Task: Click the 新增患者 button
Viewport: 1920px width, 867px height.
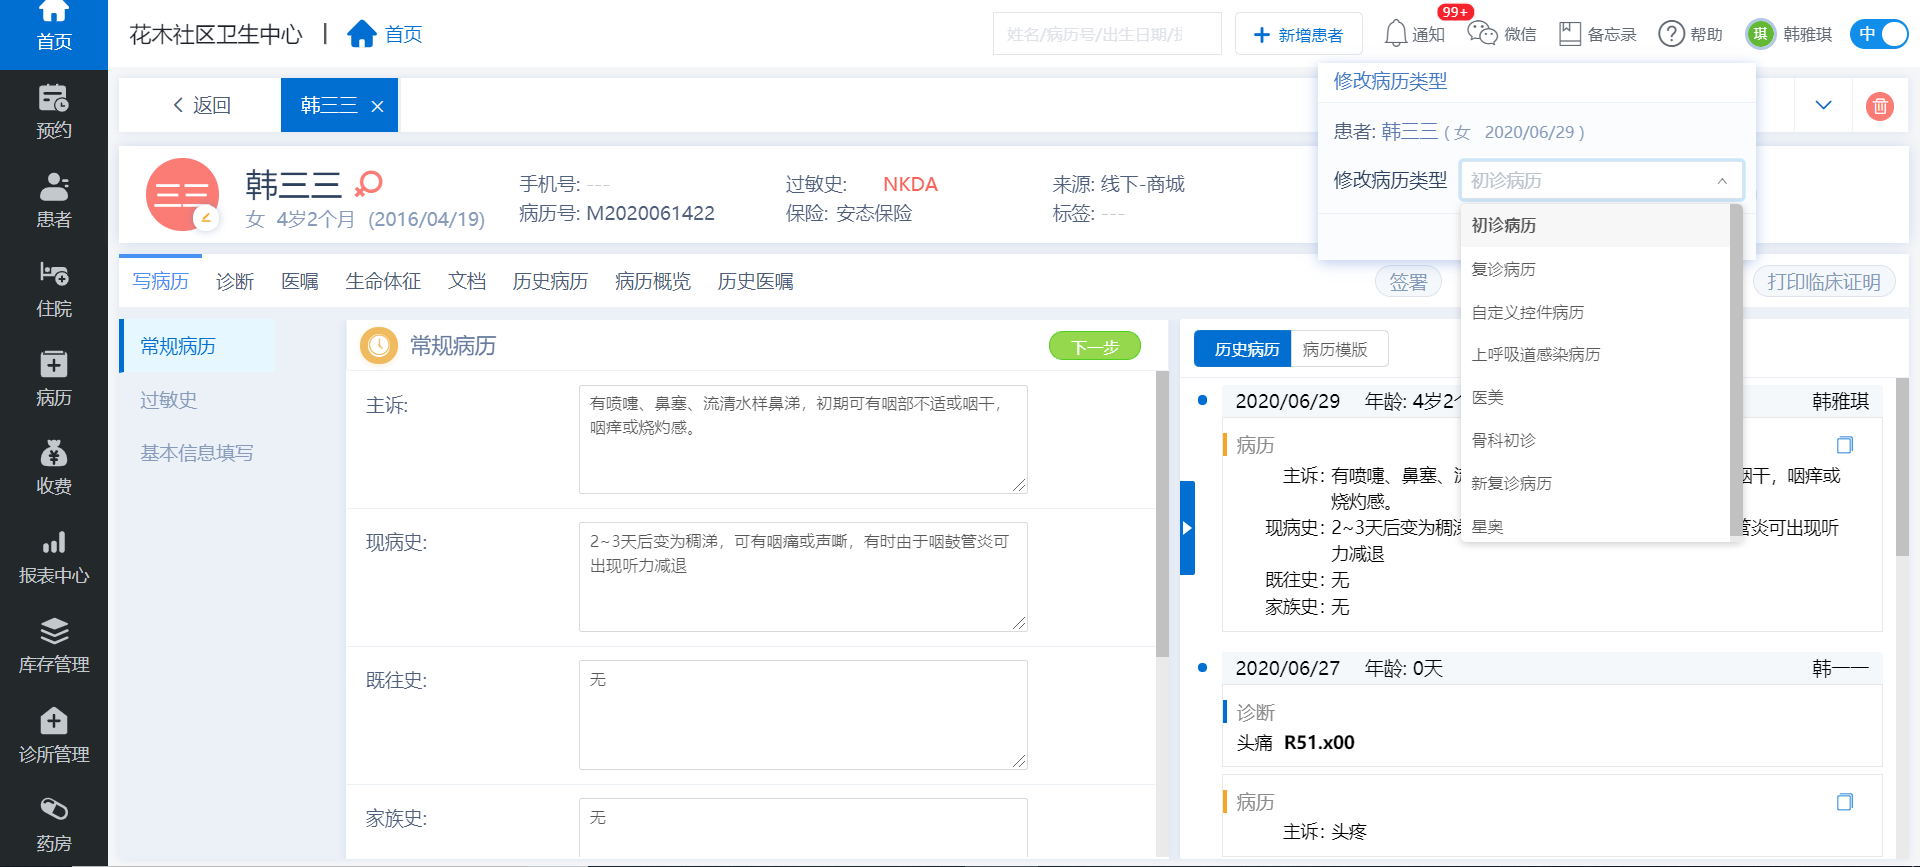Action: [x=1298, y=35]
